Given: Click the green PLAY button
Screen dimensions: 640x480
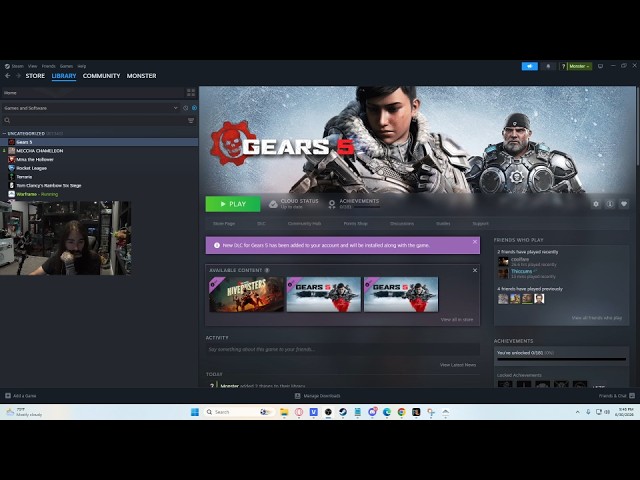Looking at the screenshot, I should (x=233, y=204).
